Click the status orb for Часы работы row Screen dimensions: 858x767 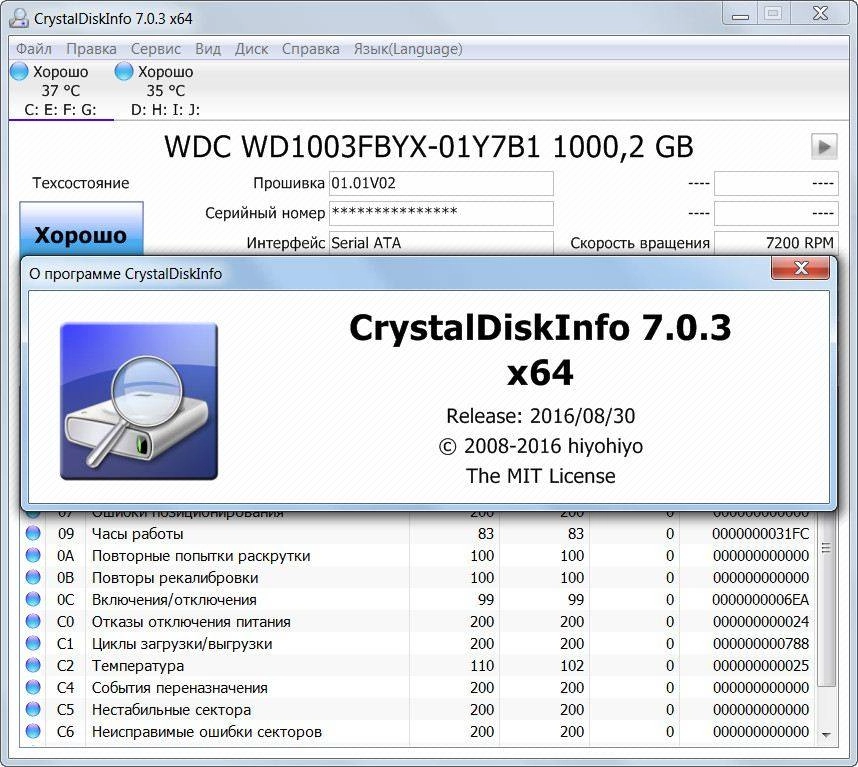coord(33,533)
